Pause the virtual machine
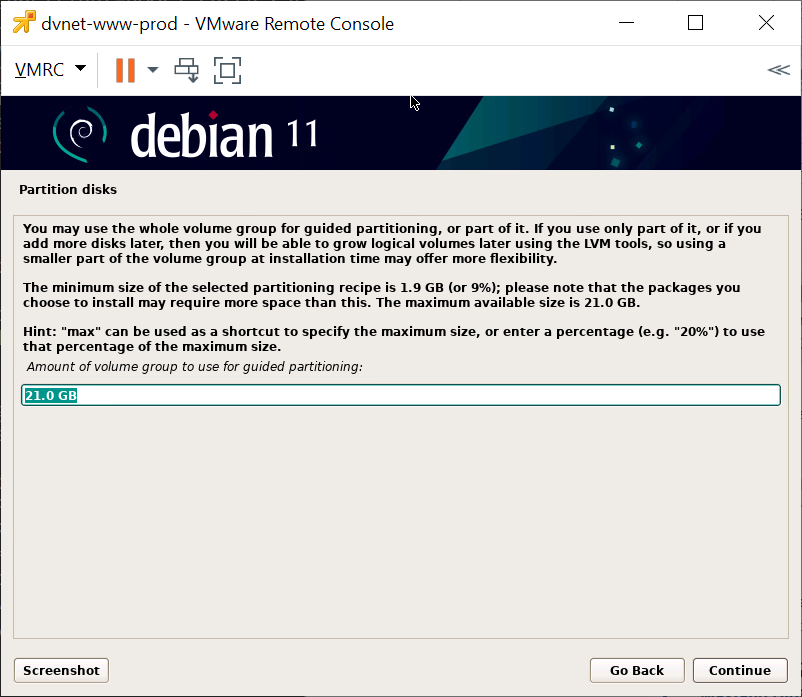The width and height of the screenshot is (802, 697). (125, 70)
